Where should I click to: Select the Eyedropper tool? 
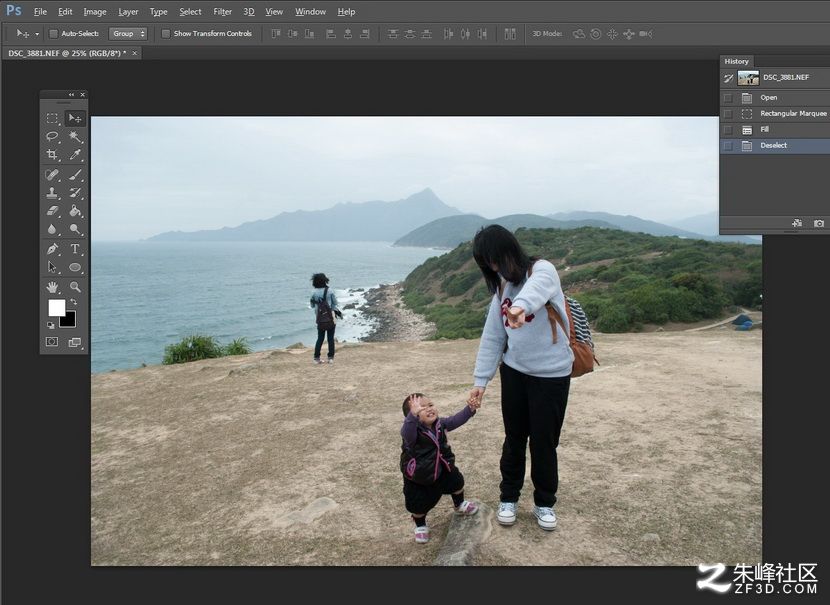click(x=75, y=155)
